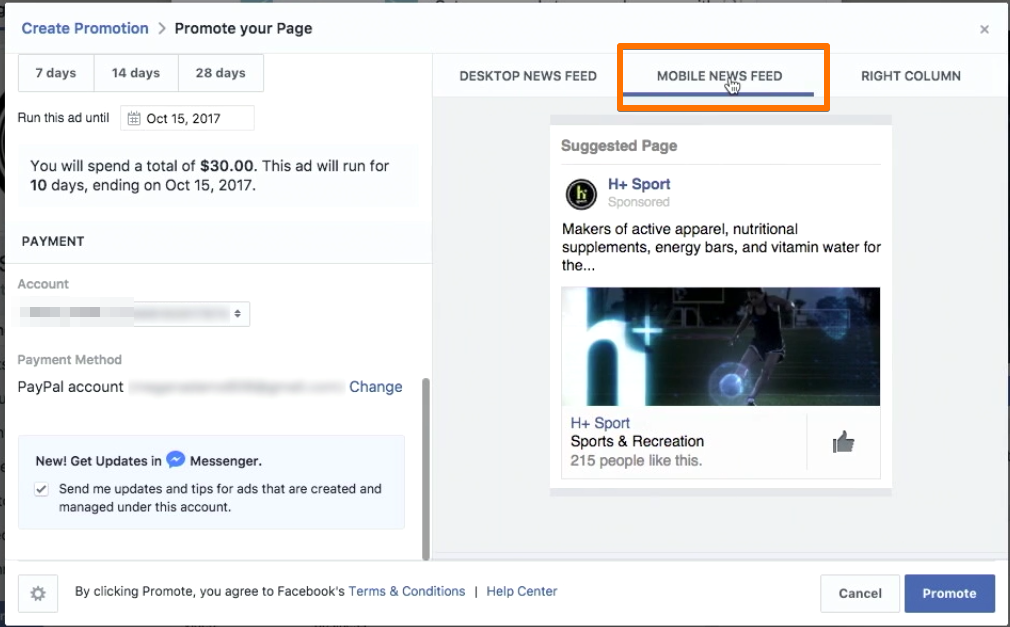This screenshot has width=1010, height=627.
Task: Click the 'Suggested Page' heading
Action: (619, 146)
